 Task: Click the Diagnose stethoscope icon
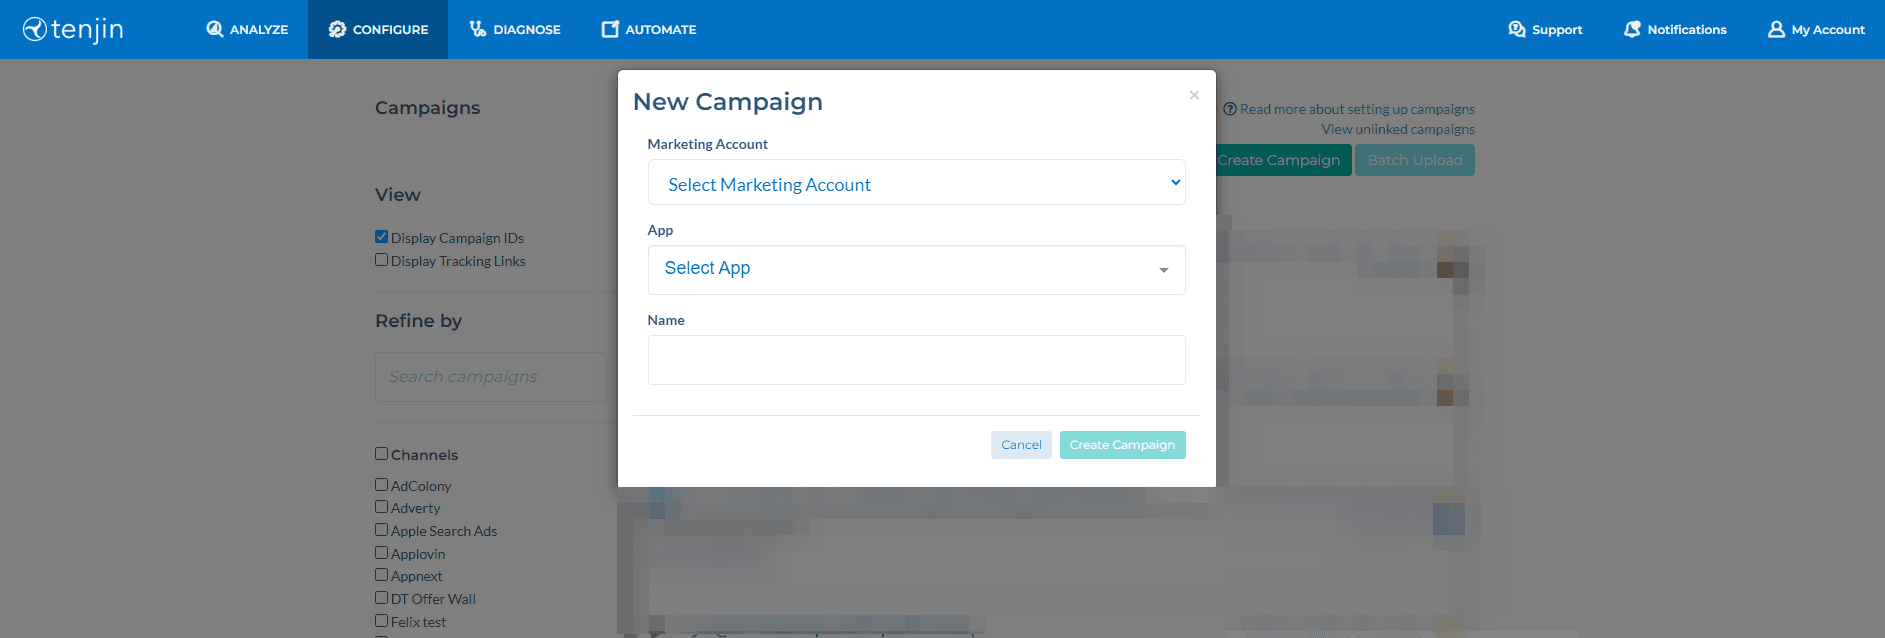tap(478, 29)
